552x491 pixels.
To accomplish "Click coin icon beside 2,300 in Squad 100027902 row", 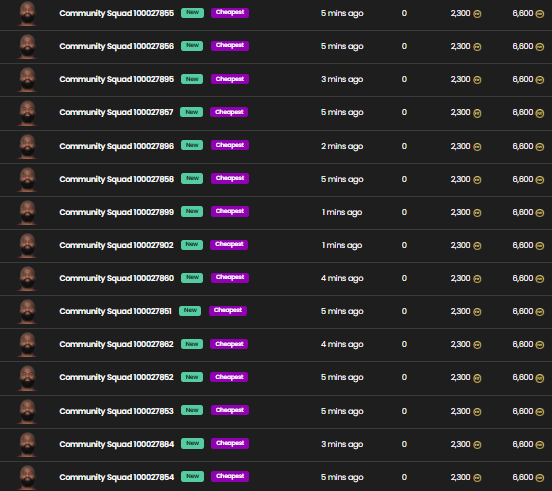I will tap(477, 246).
